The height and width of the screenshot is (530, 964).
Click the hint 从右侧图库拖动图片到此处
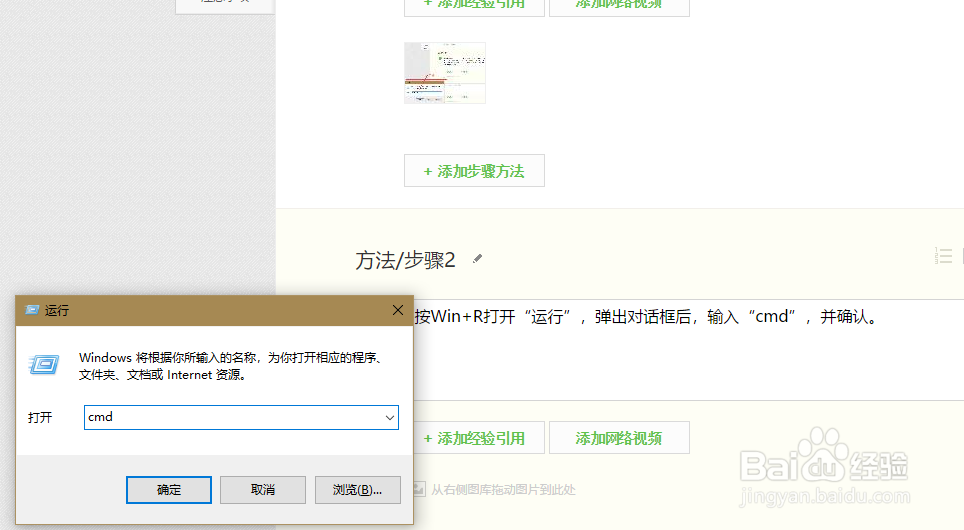[503, 490]
